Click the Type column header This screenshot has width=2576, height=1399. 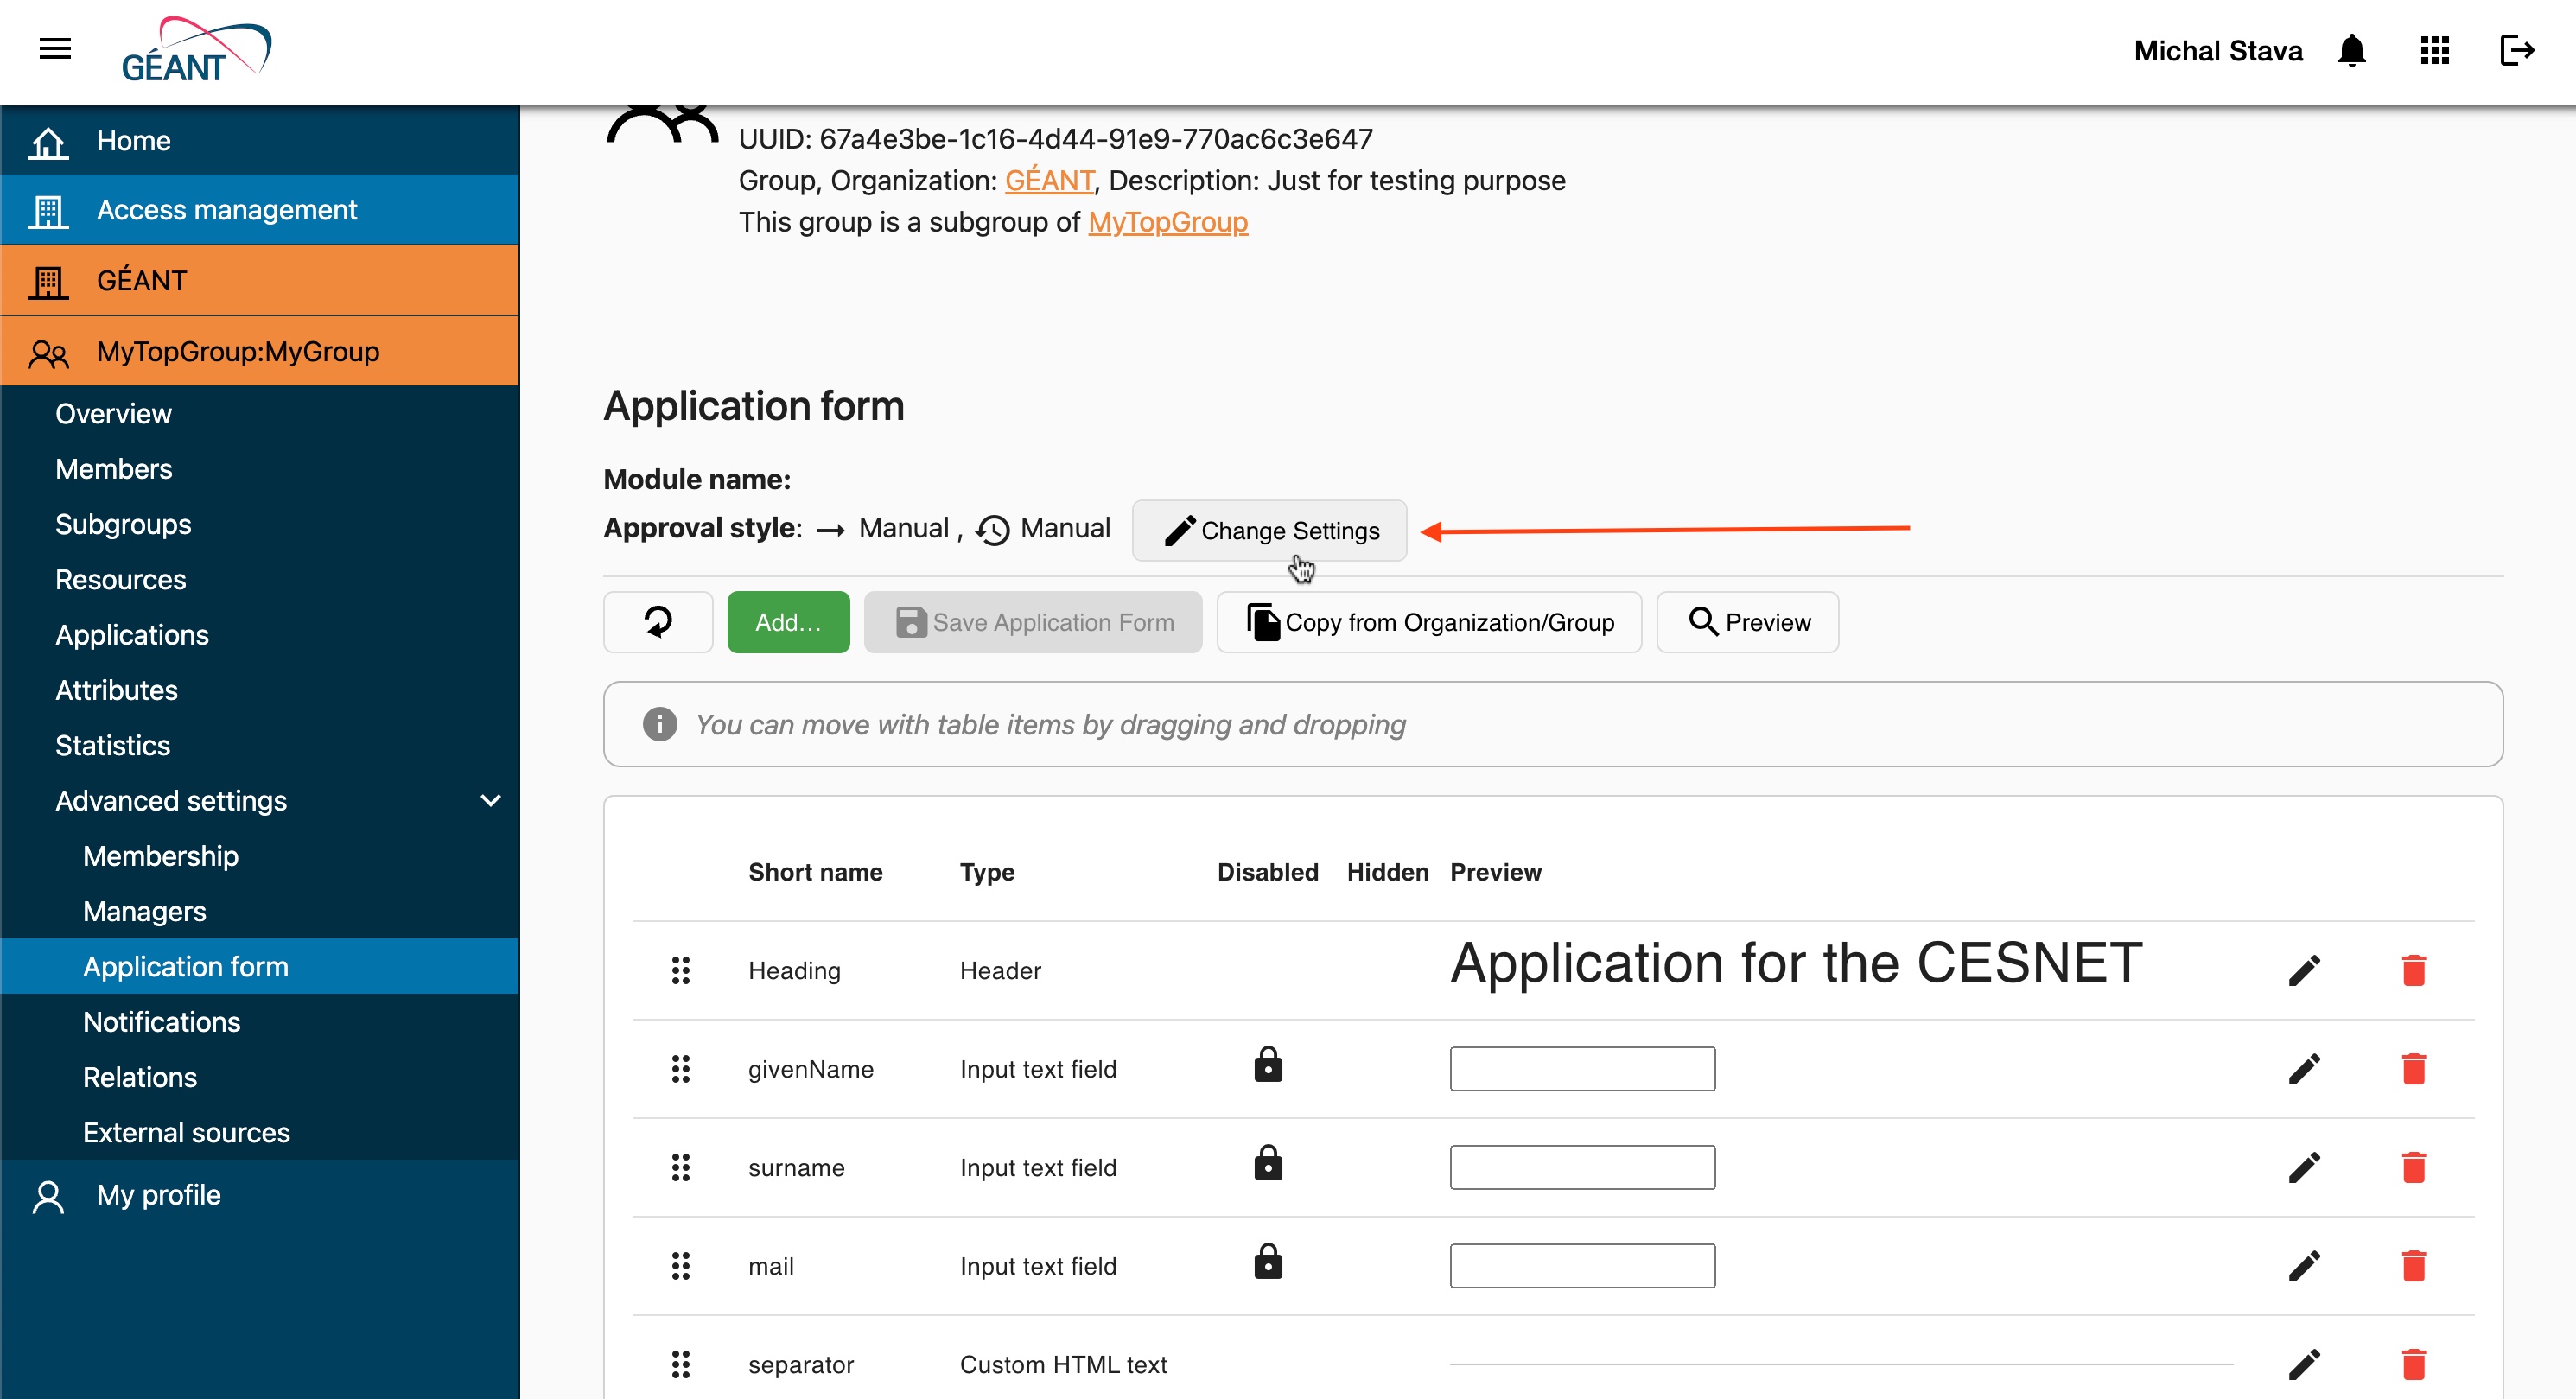click(987, 872)
